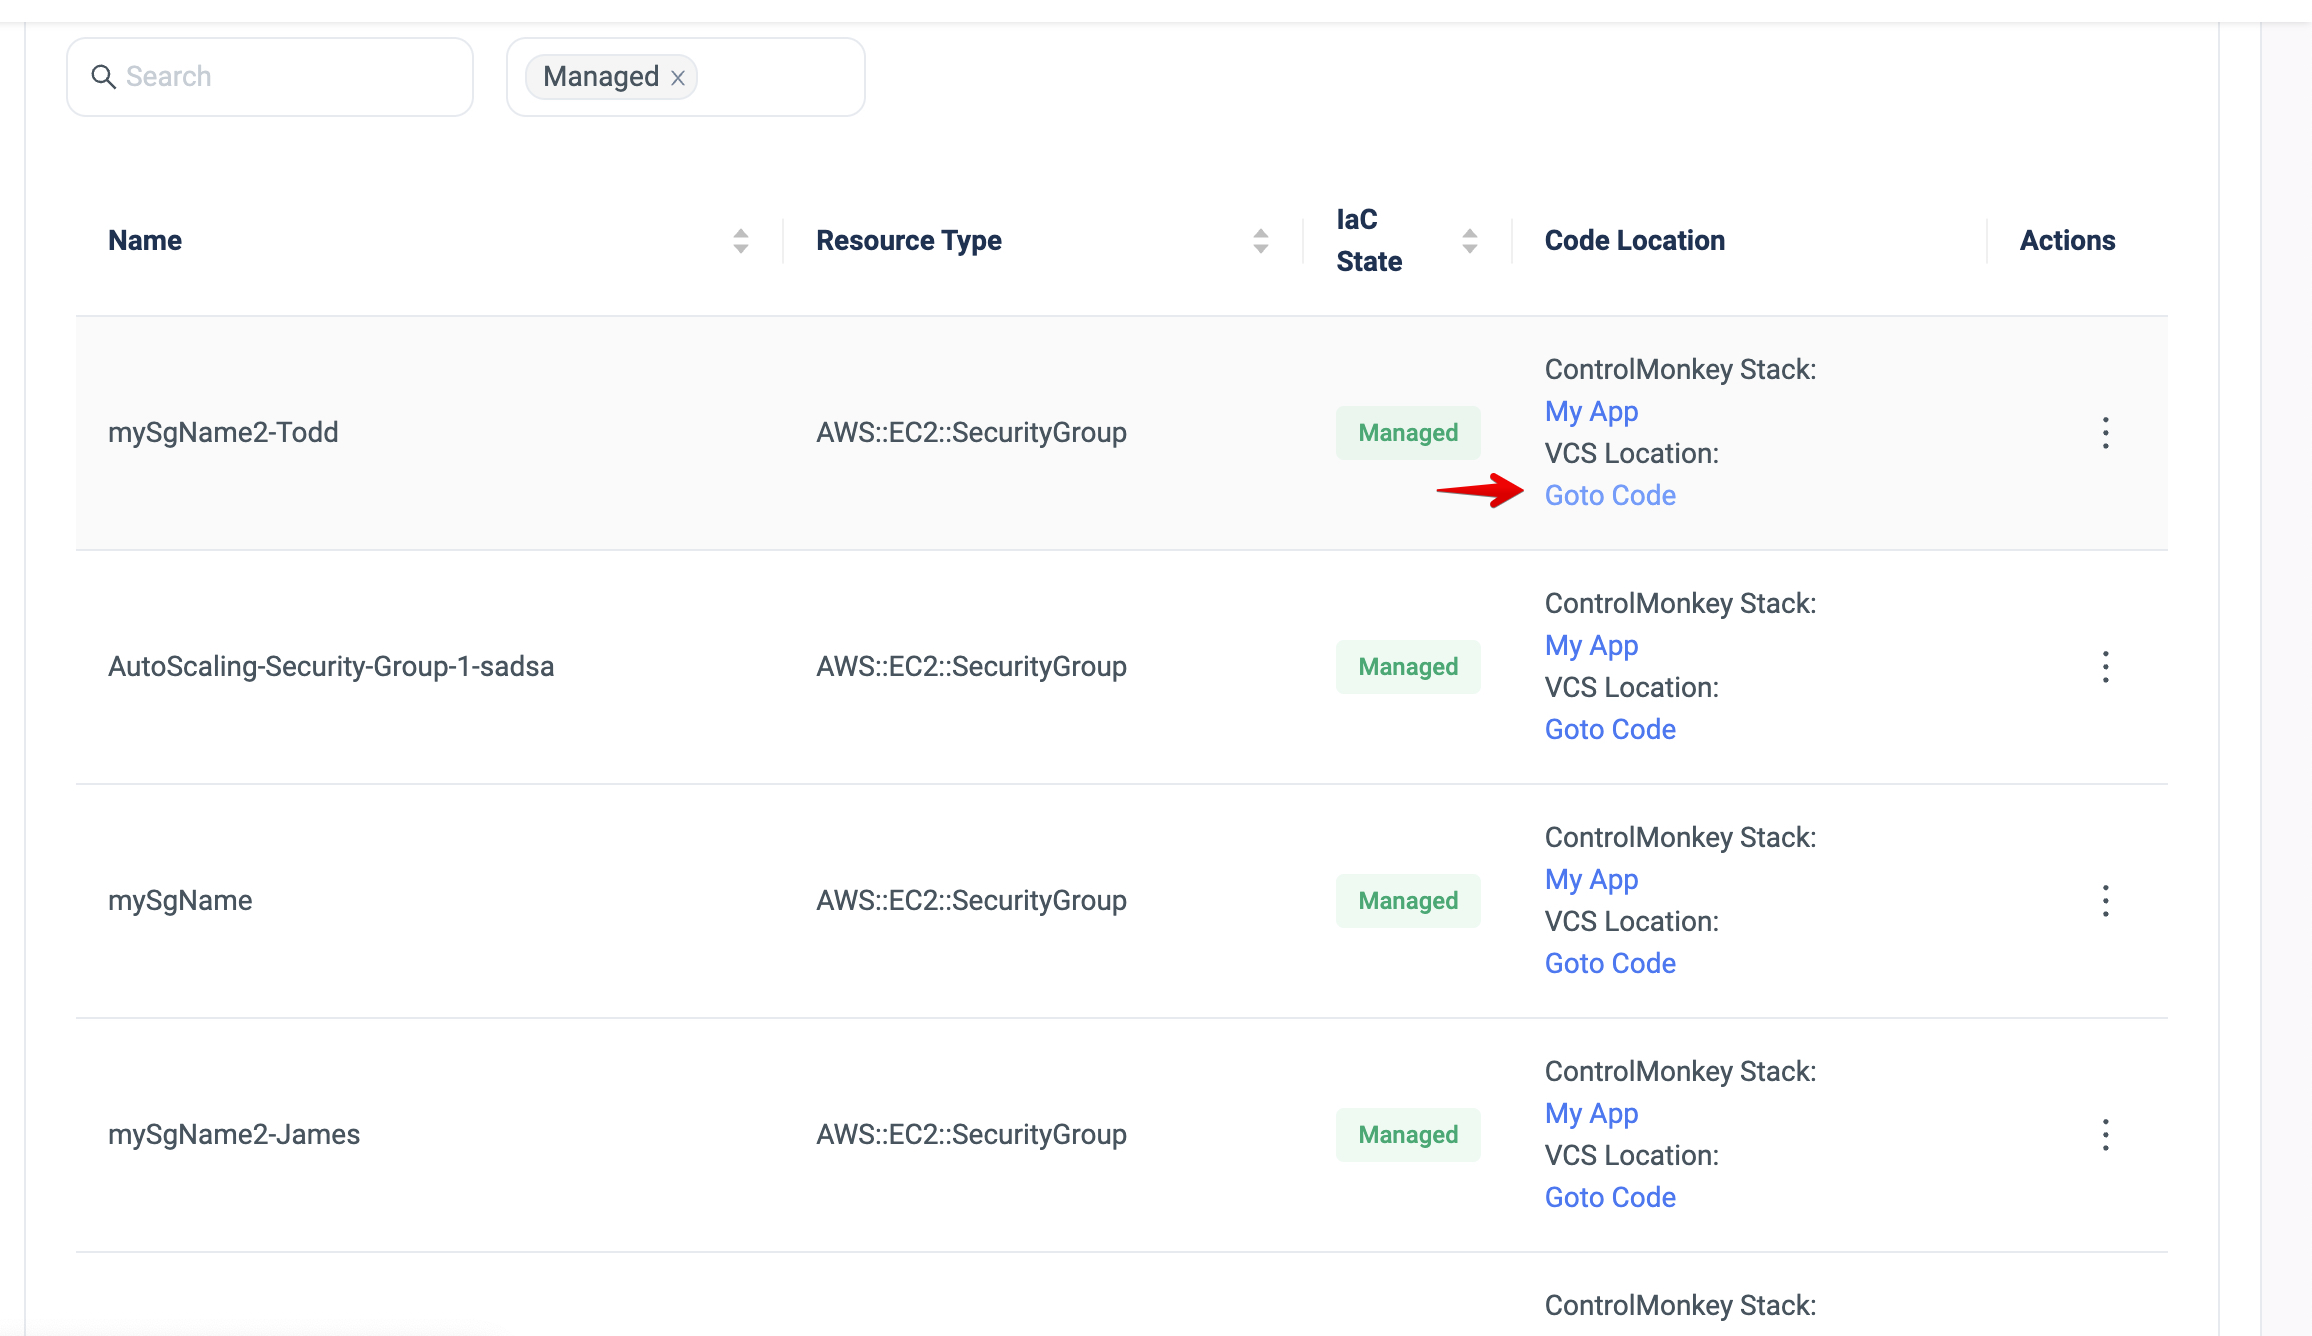2312x1336 pixels.
Task: Open actions menu for AutoScaling-Security-Group-1-sadsa
Action: click(x=2106, y=667)
